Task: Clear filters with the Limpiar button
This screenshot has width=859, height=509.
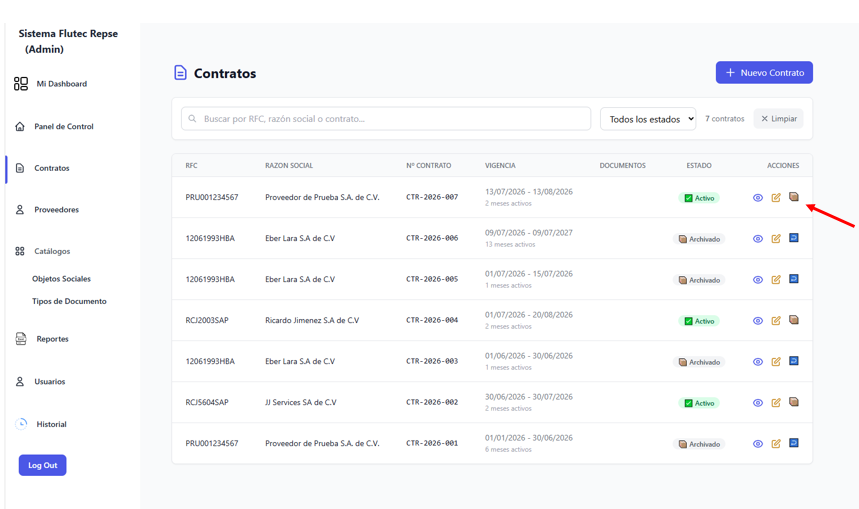Action: point(778,118)
